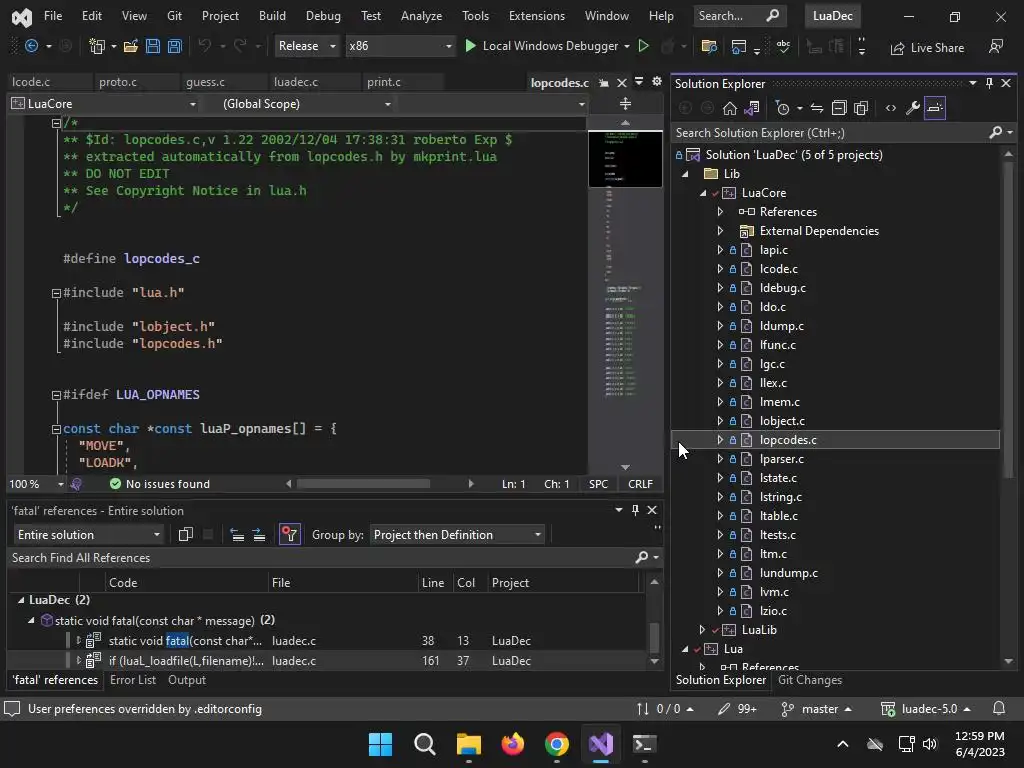1024x768 pixels.
Task: Open Firefox from the taskbar
Action: pyautogui.click(x=513, y=744)
